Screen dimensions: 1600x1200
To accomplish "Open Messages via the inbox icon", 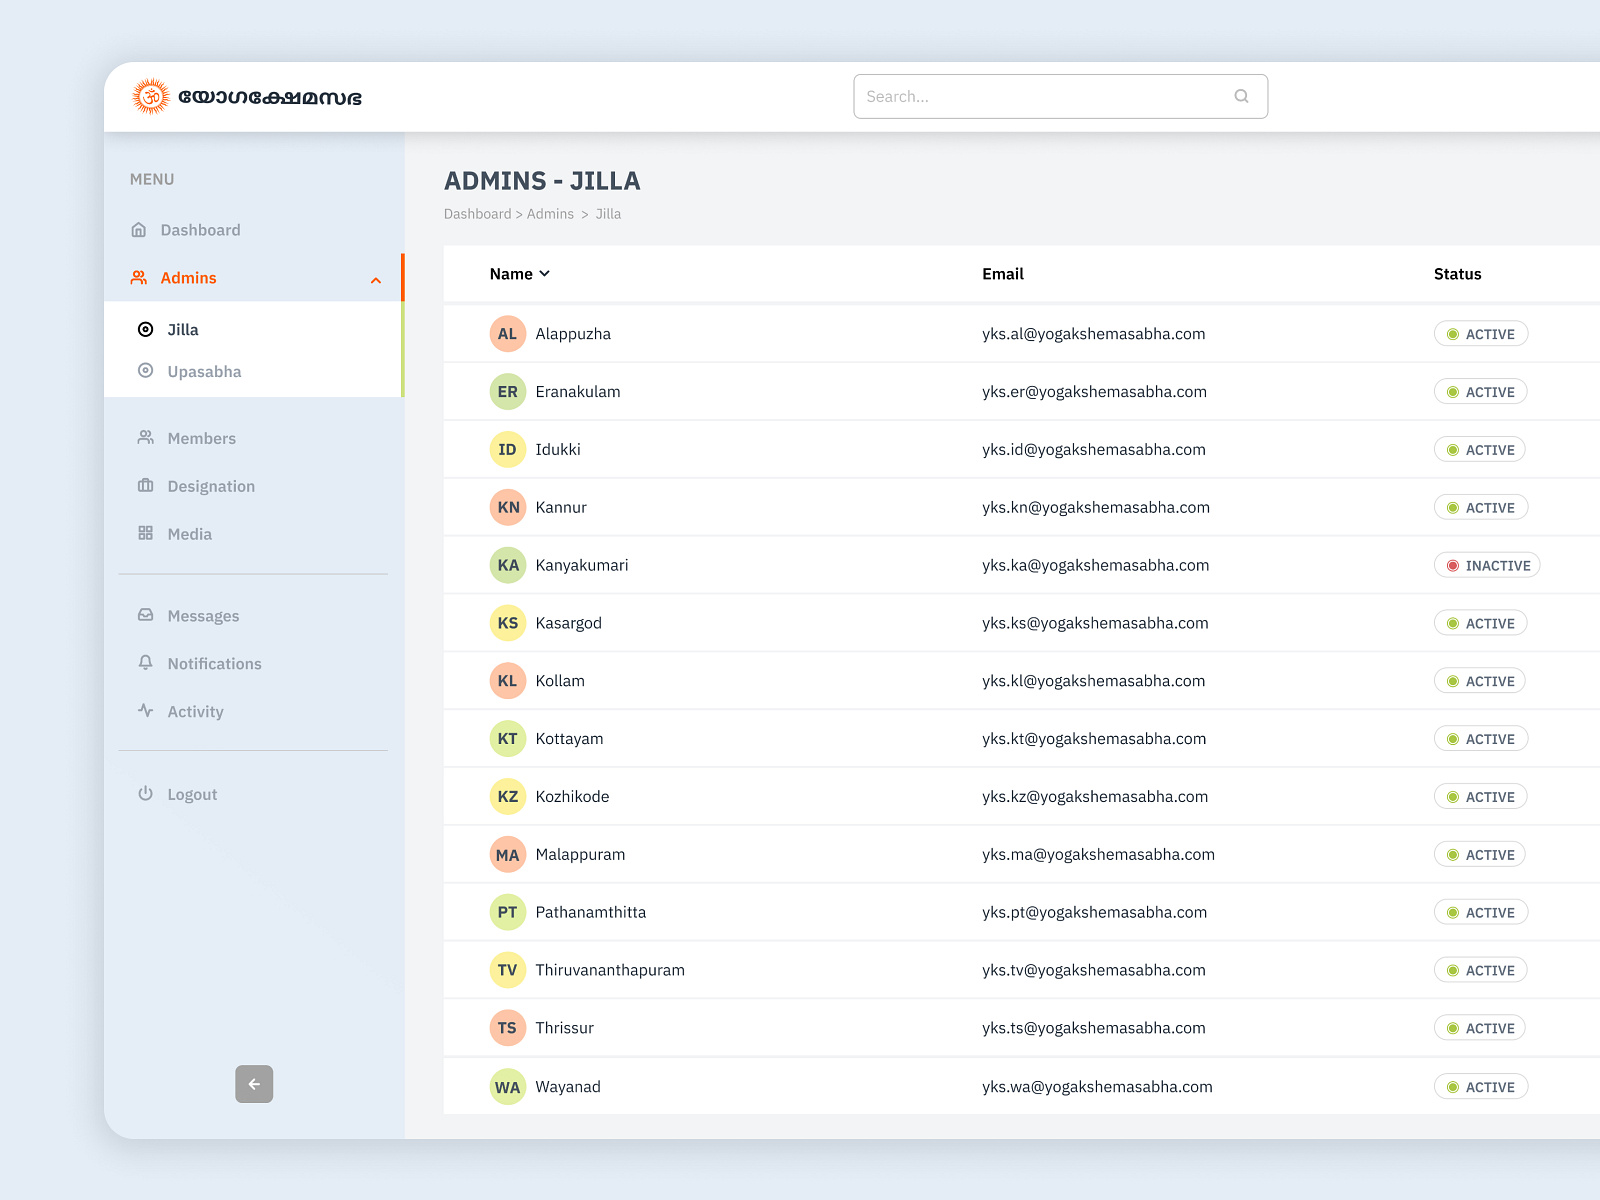I will point(146,616).
